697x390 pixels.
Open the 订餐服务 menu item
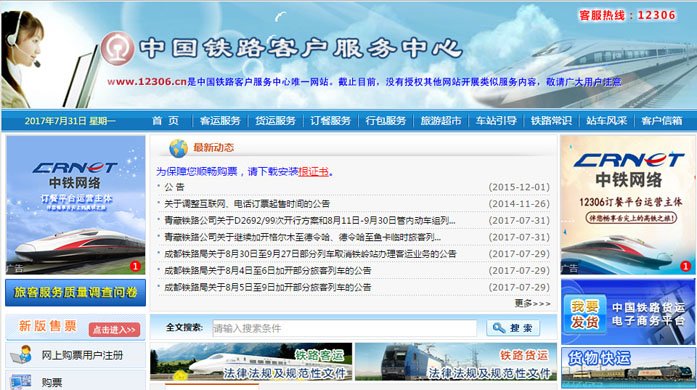pyautogui.click(x=330, y=121)
